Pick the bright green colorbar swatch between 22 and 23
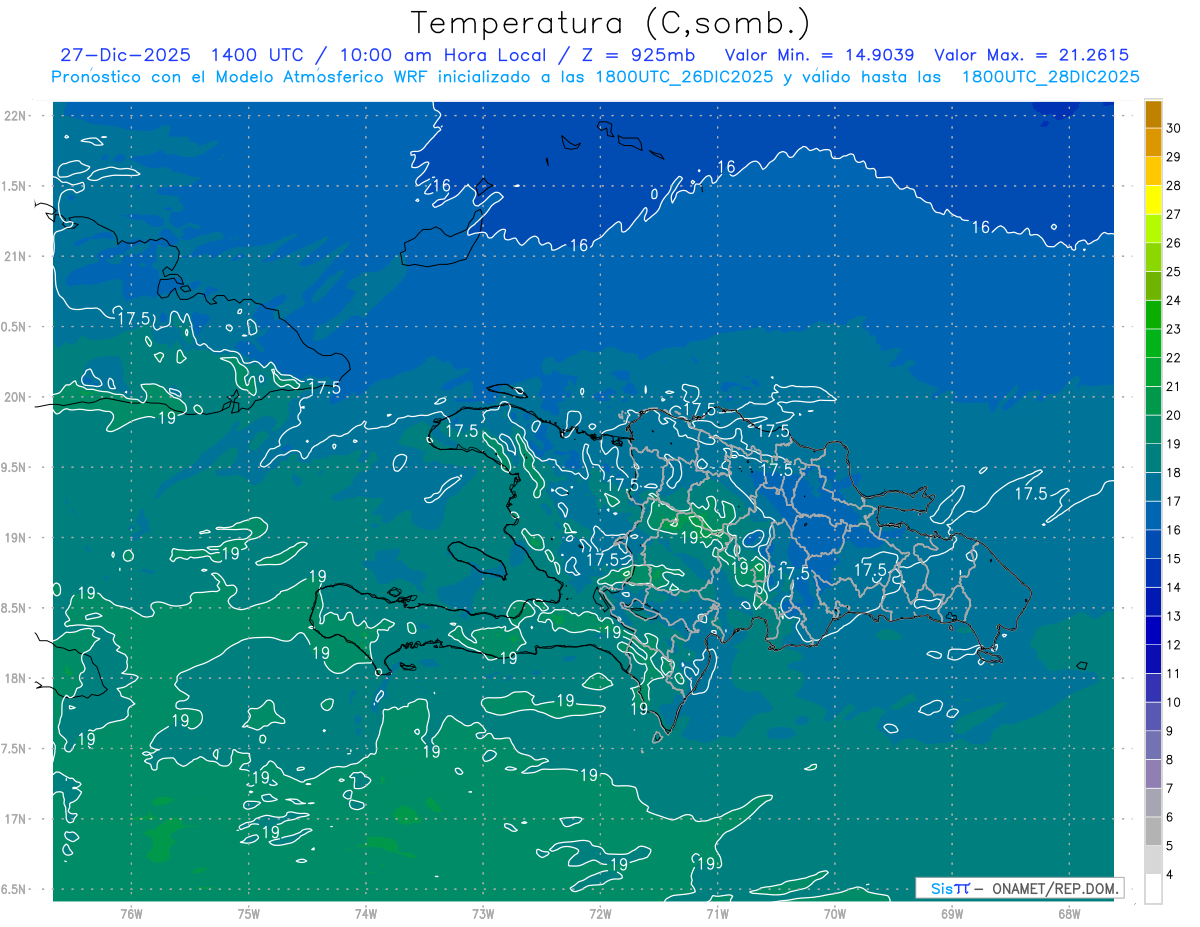Viewport: 1200px width, 927px height. tap(1153, 344)
